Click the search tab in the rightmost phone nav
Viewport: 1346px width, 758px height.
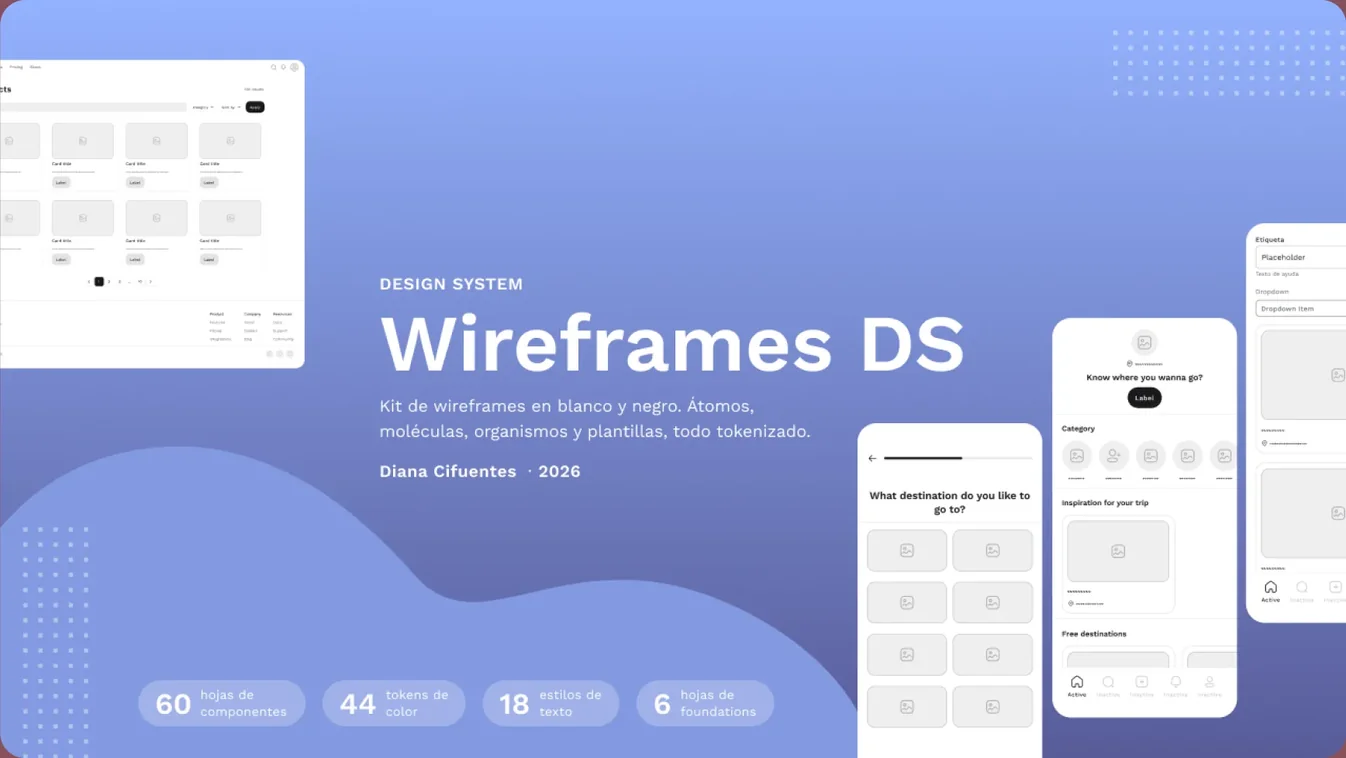pyautogui.click(x=1301, y=591)
